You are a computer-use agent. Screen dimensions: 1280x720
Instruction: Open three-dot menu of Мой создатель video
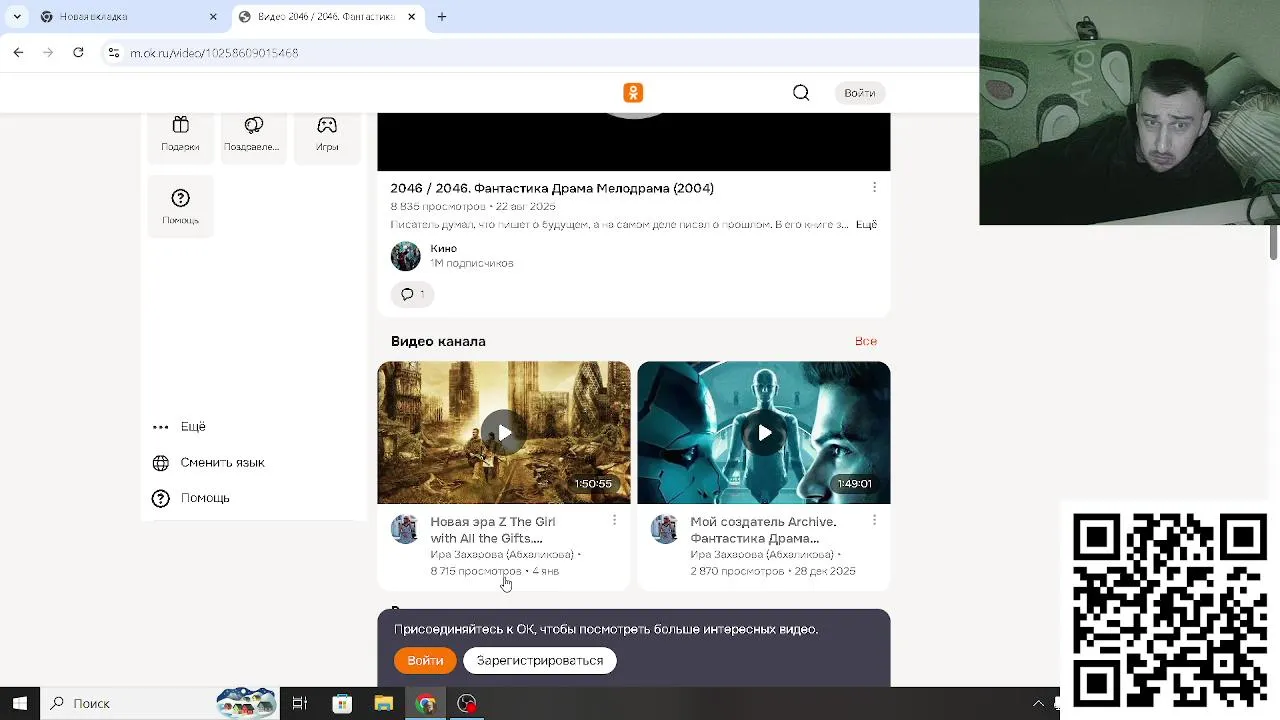coord(874,520)
